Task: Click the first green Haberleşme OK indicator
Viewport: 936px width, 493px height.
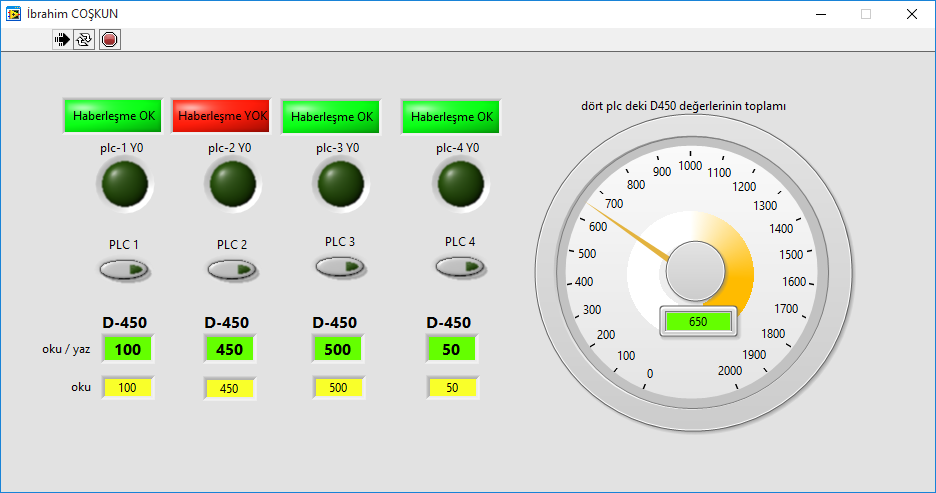Action: tap(113, 116)
